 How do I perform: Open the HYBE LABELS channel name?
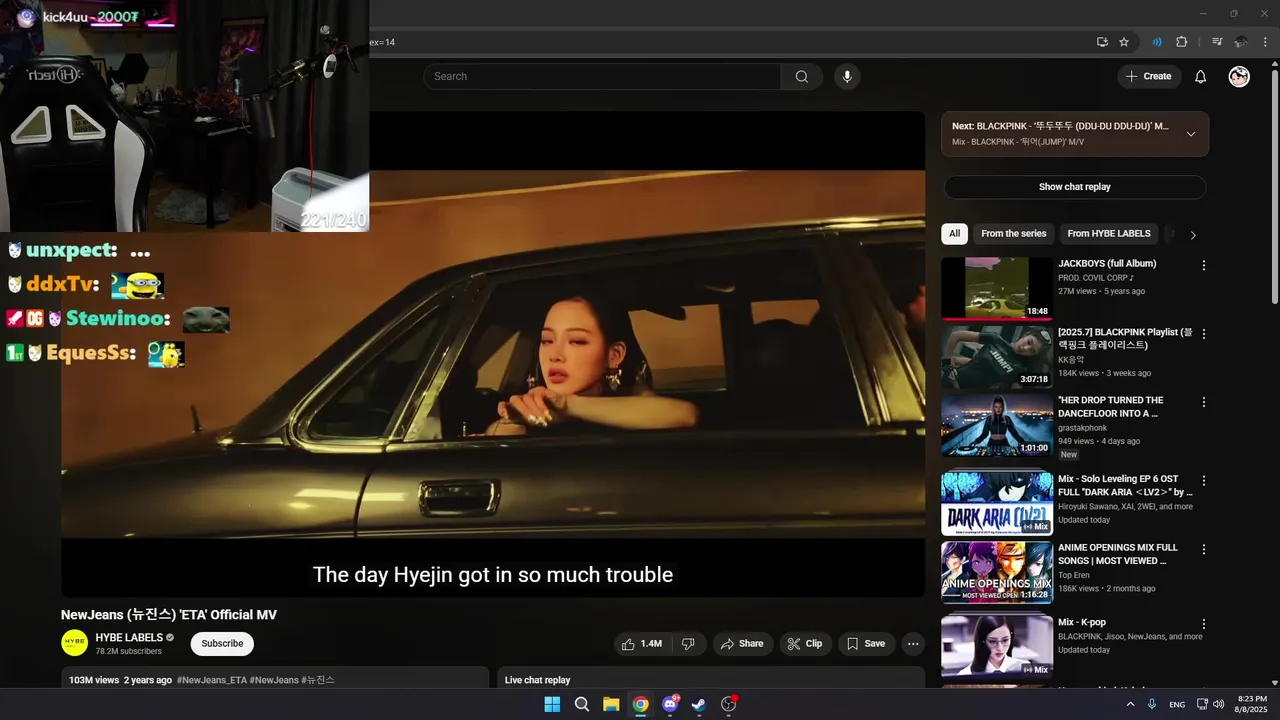(129, 638)
